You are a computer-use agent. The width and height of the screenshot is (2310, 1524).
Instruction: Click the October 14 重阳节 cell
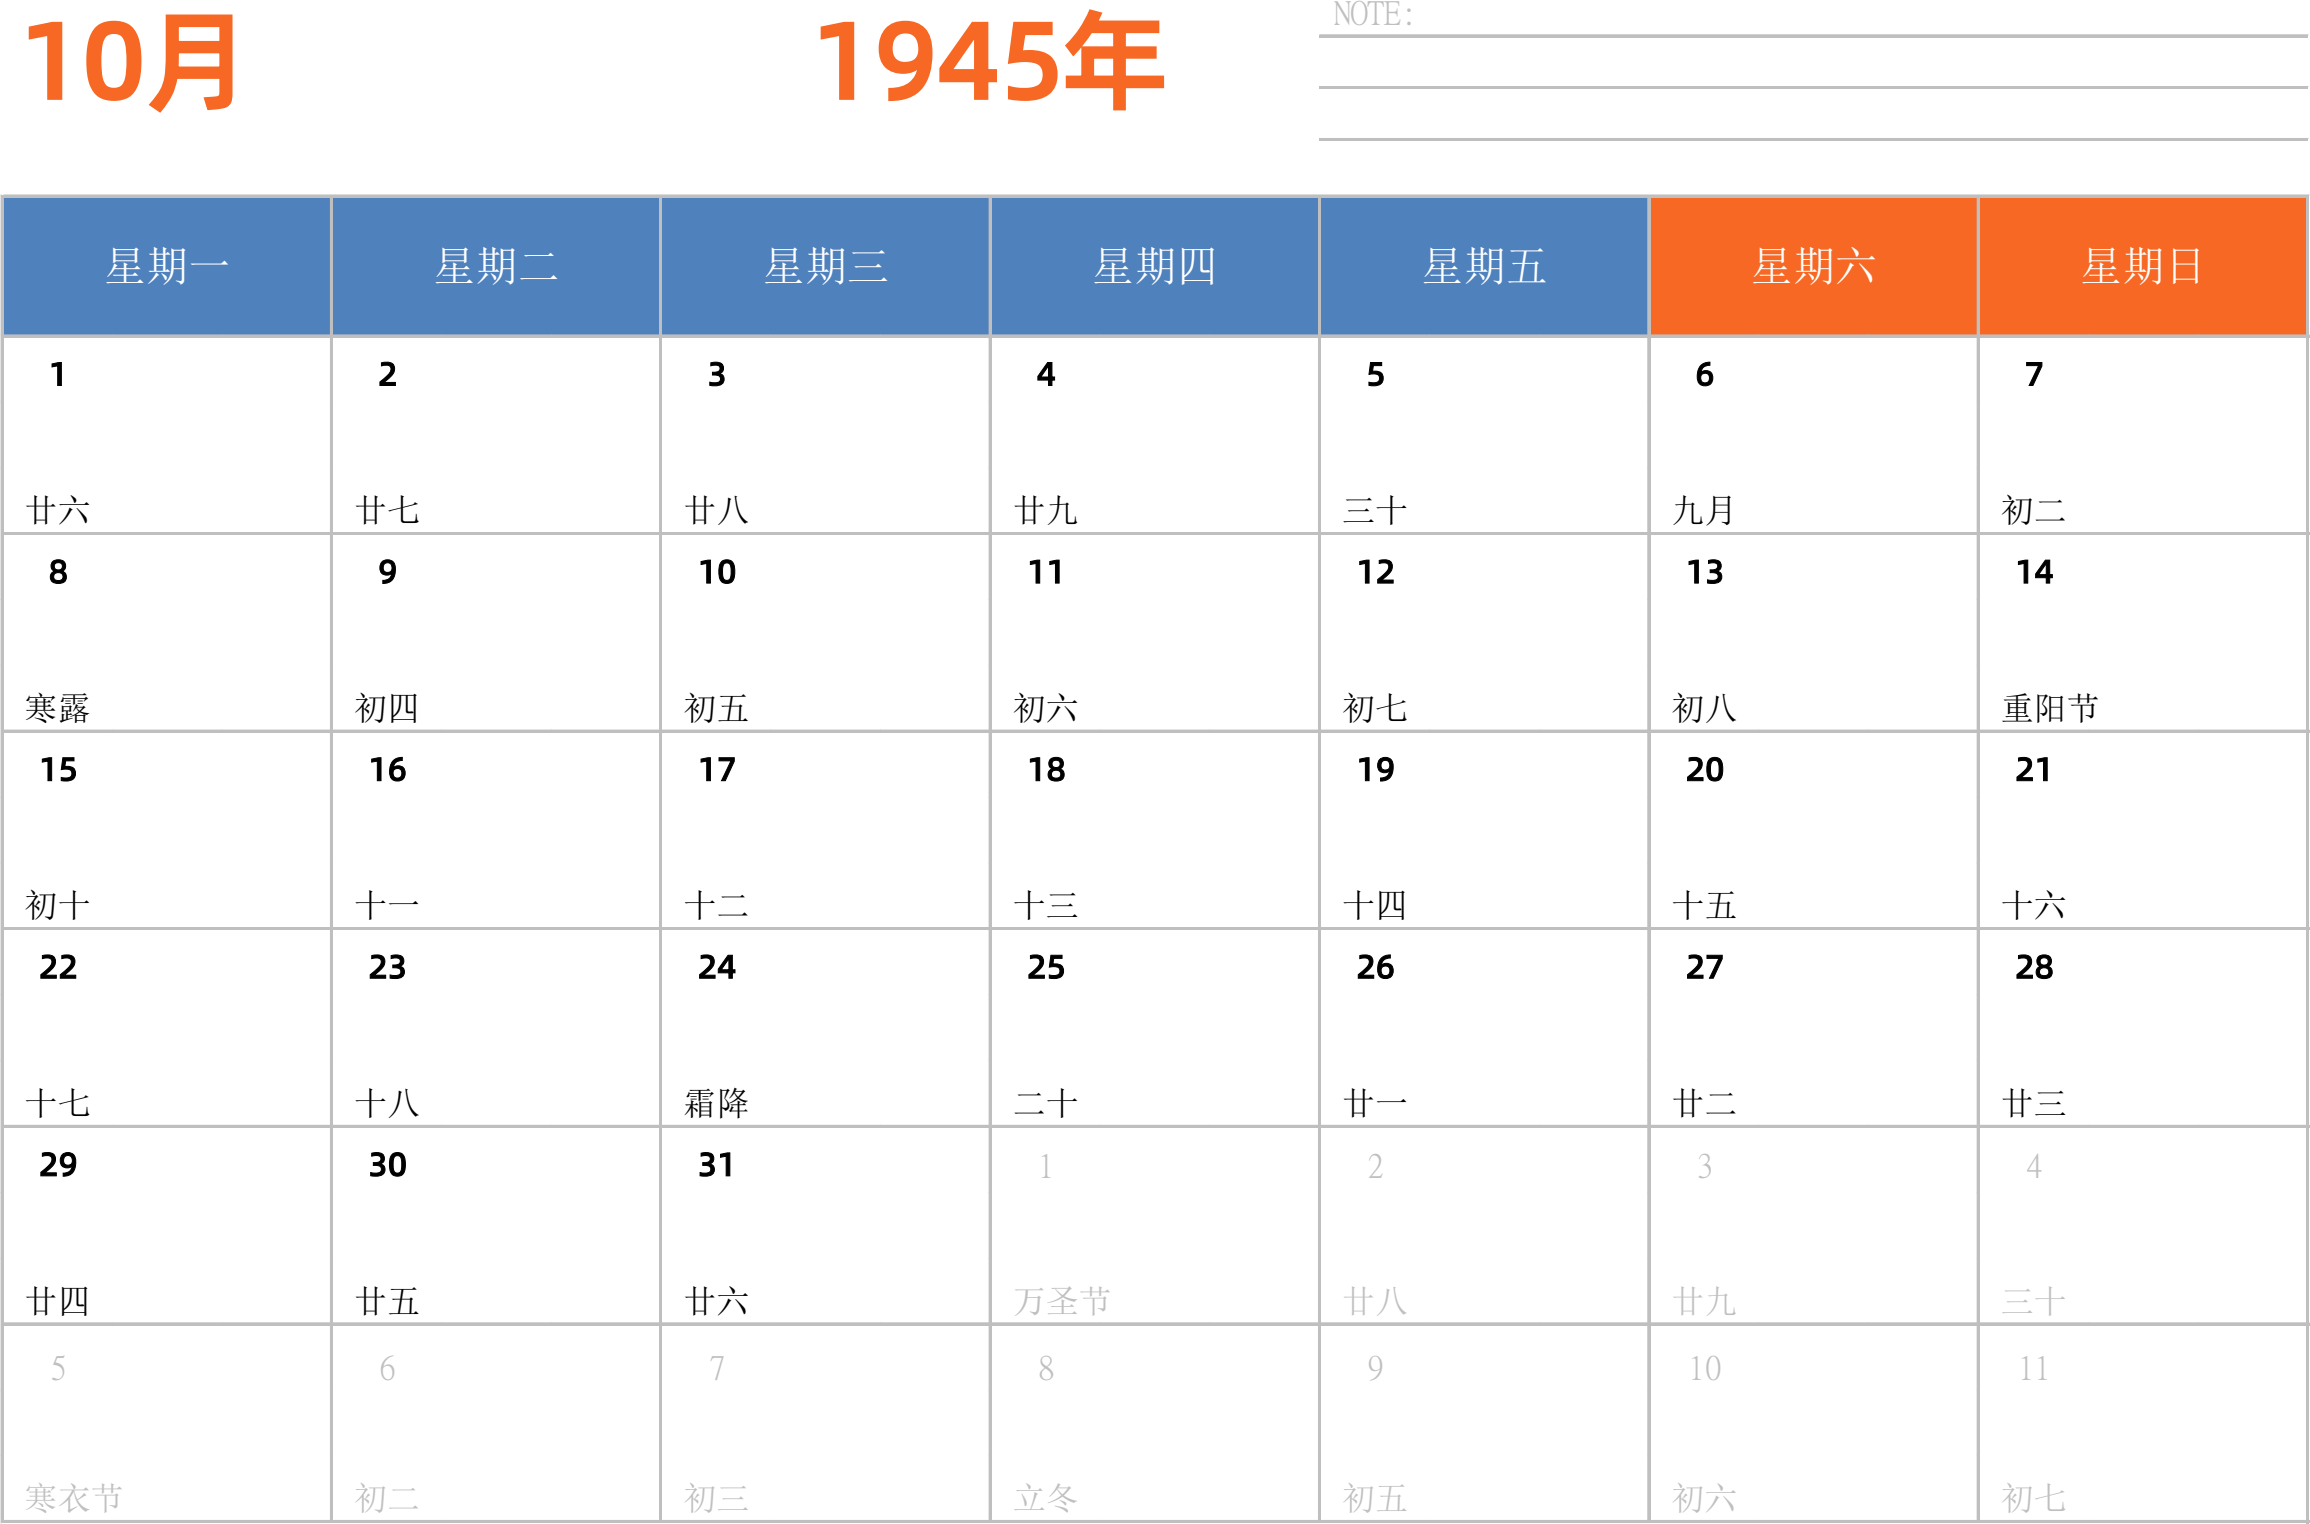click(x=2142, y=632)
